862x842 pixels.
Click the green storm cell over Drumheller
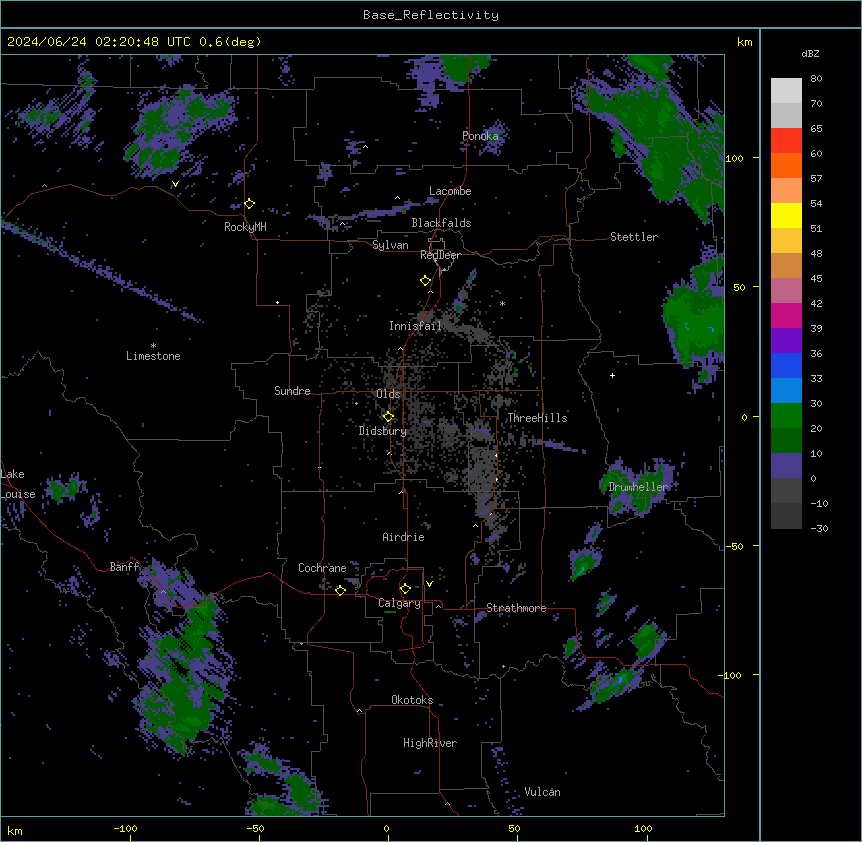click(638, 489)
